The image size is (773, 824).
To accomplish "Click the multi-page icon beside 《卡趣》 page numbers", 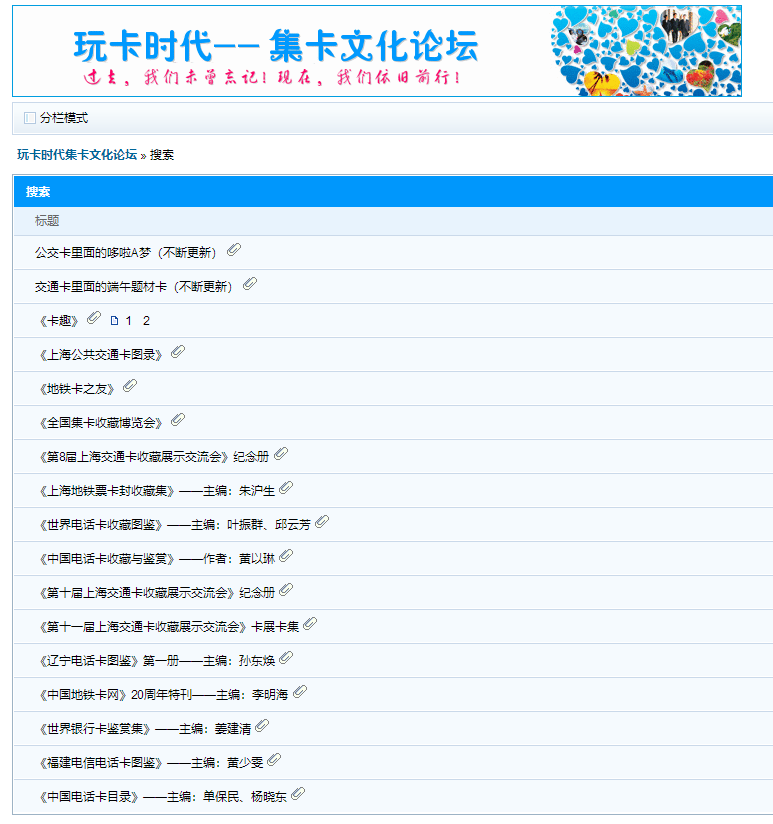I will pyautogui.click(x=114, y=321).
